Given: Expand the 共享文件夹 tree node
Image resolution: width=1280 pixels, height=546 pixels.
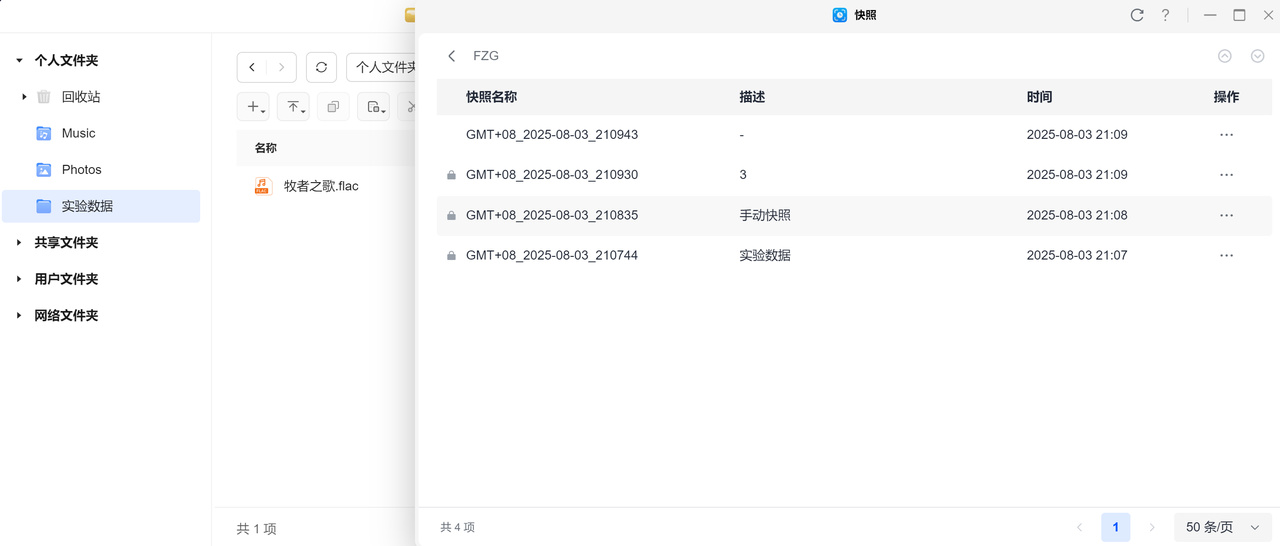Looking at the screenshot, I should click(x=19, y=243).
